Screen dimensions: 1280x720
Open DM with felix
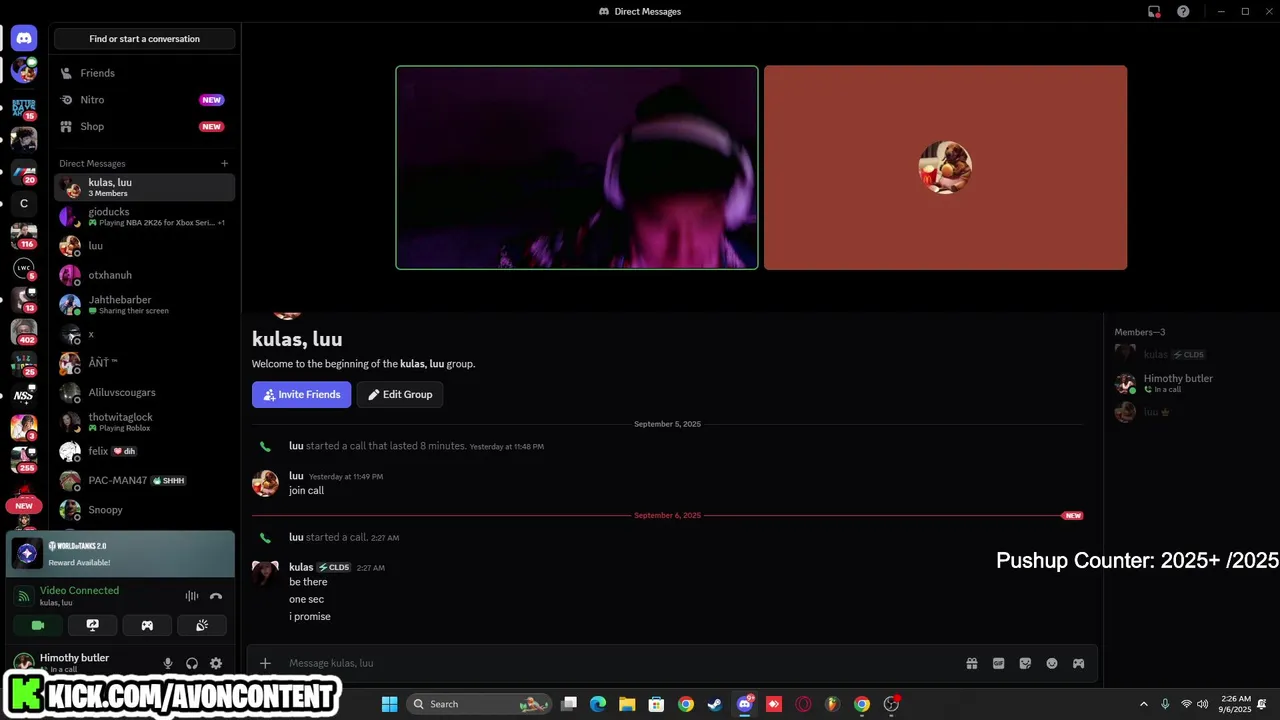[144, 451]
